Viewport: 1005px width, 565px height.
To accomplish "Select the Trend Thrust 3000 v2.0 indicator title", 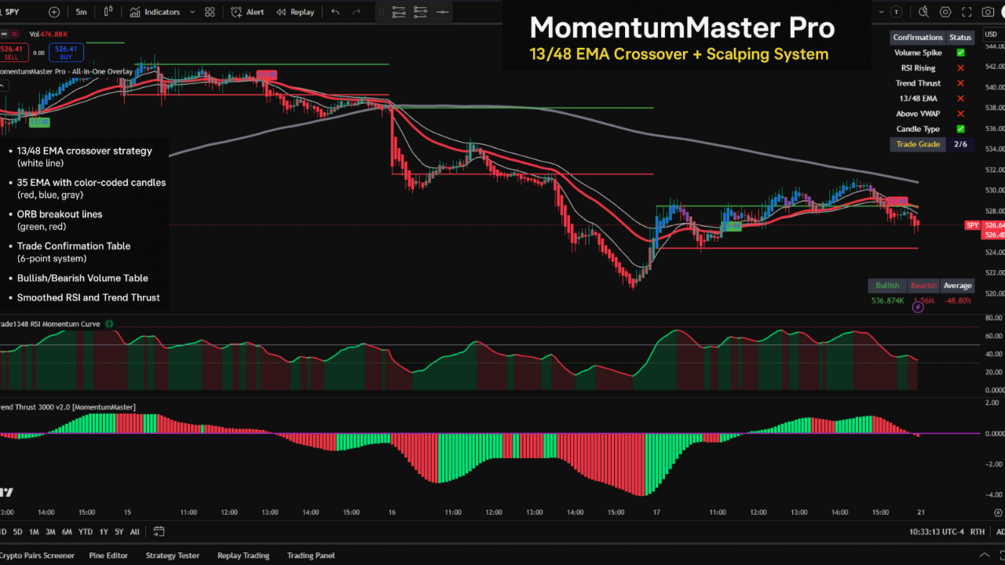I will [67, 407].
